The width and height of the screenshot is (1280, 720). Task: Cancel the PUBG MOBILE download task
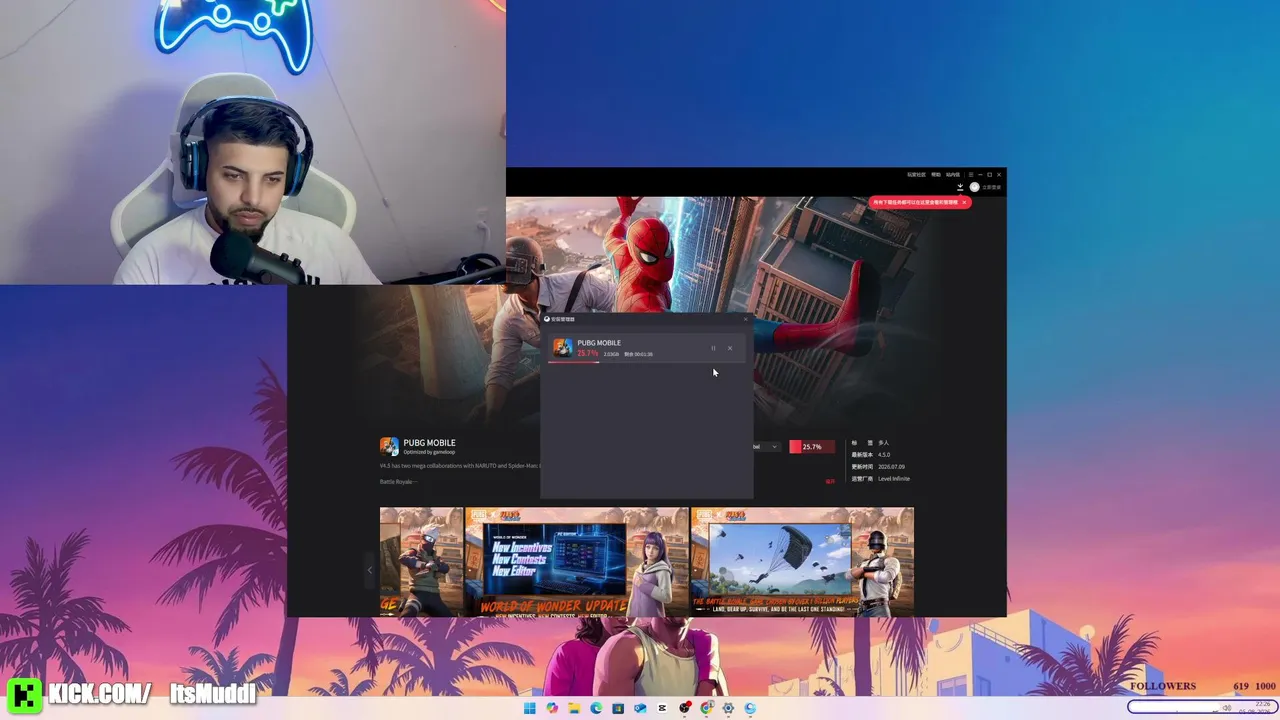(730, 348)
